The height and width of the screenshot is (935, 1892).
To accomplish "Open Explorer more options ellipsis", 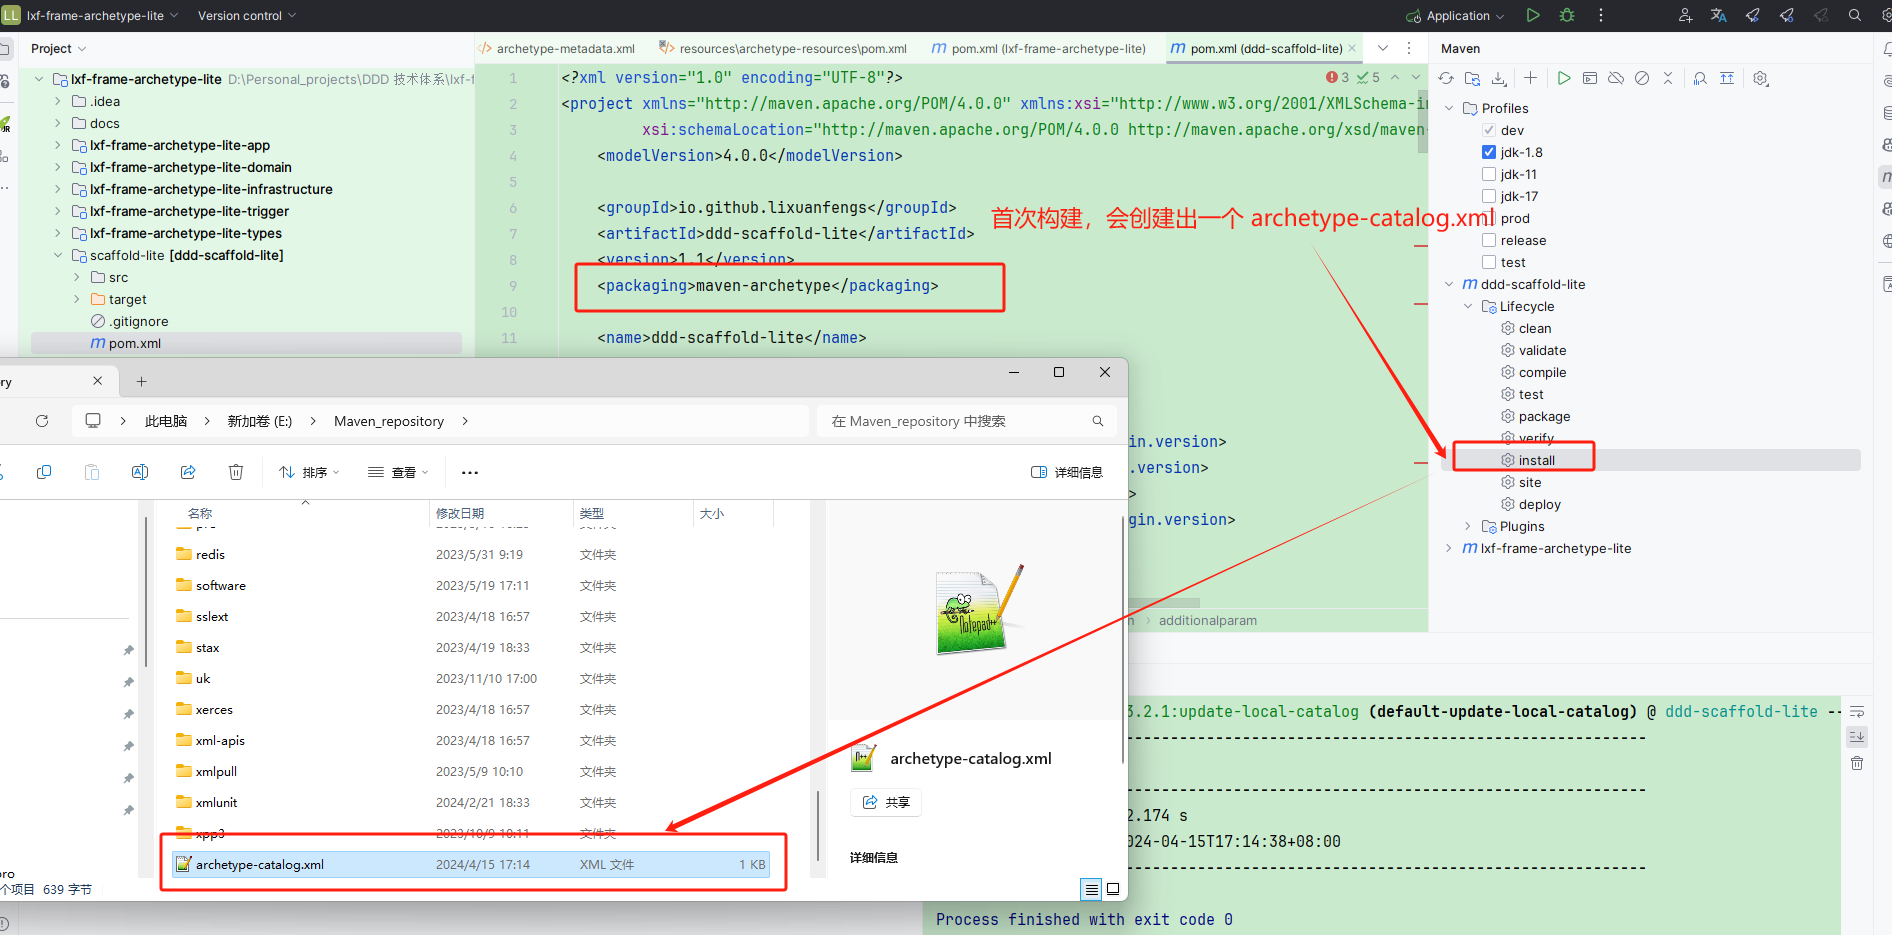I will pyautogui.click(x=470, y=472).
